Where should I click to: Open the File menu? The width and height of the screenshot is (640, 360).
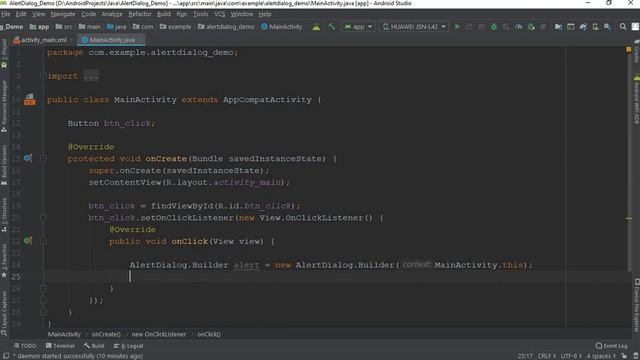pyautogui.click(x=6, y=14)
